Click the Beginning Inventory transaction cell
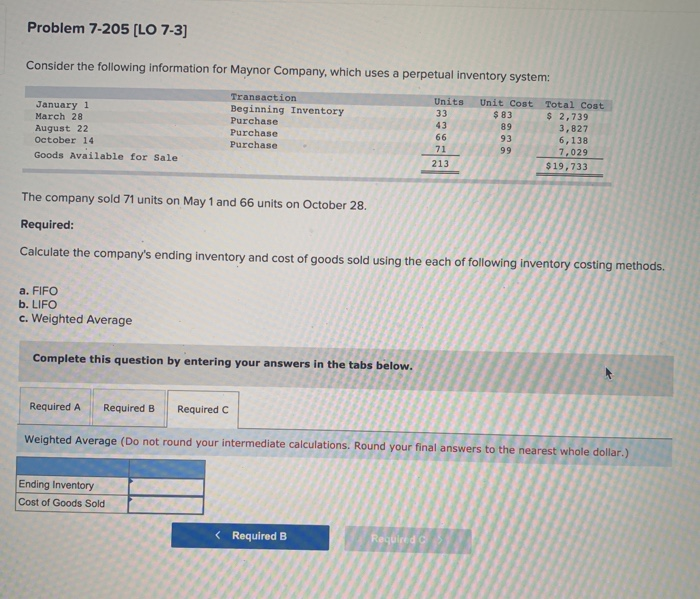The width and height of the screenshot is (700, 599). point(287,110)
